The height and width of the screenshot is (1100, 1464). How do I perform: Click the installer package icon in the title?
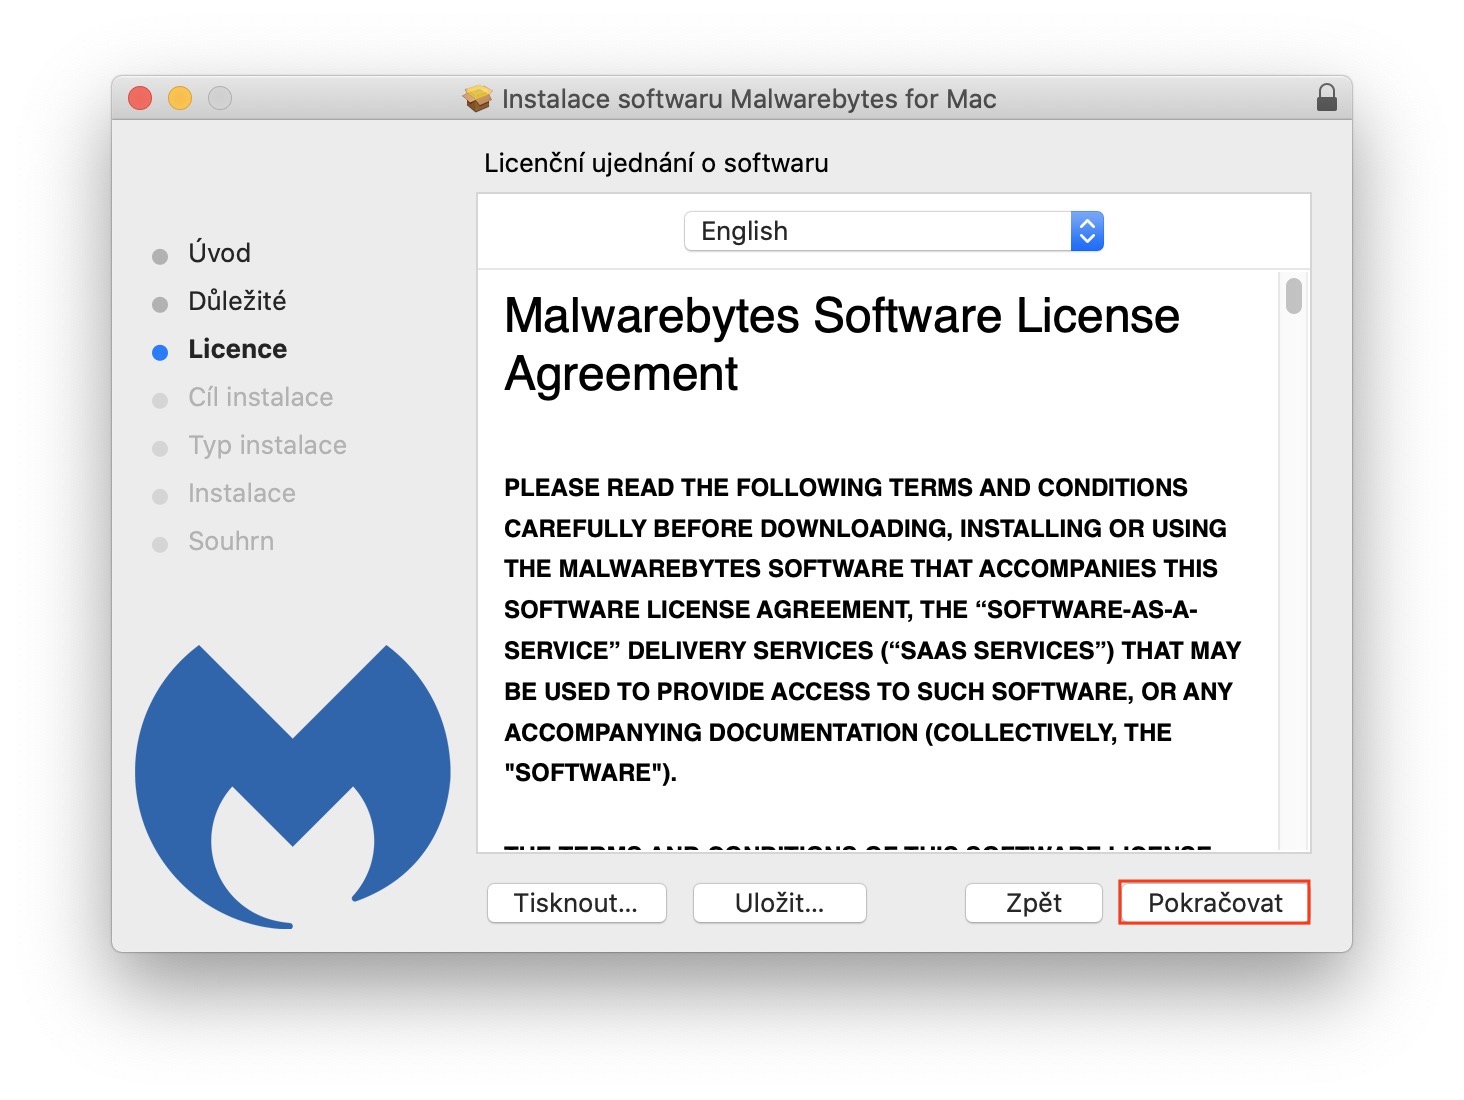(477, 98)
